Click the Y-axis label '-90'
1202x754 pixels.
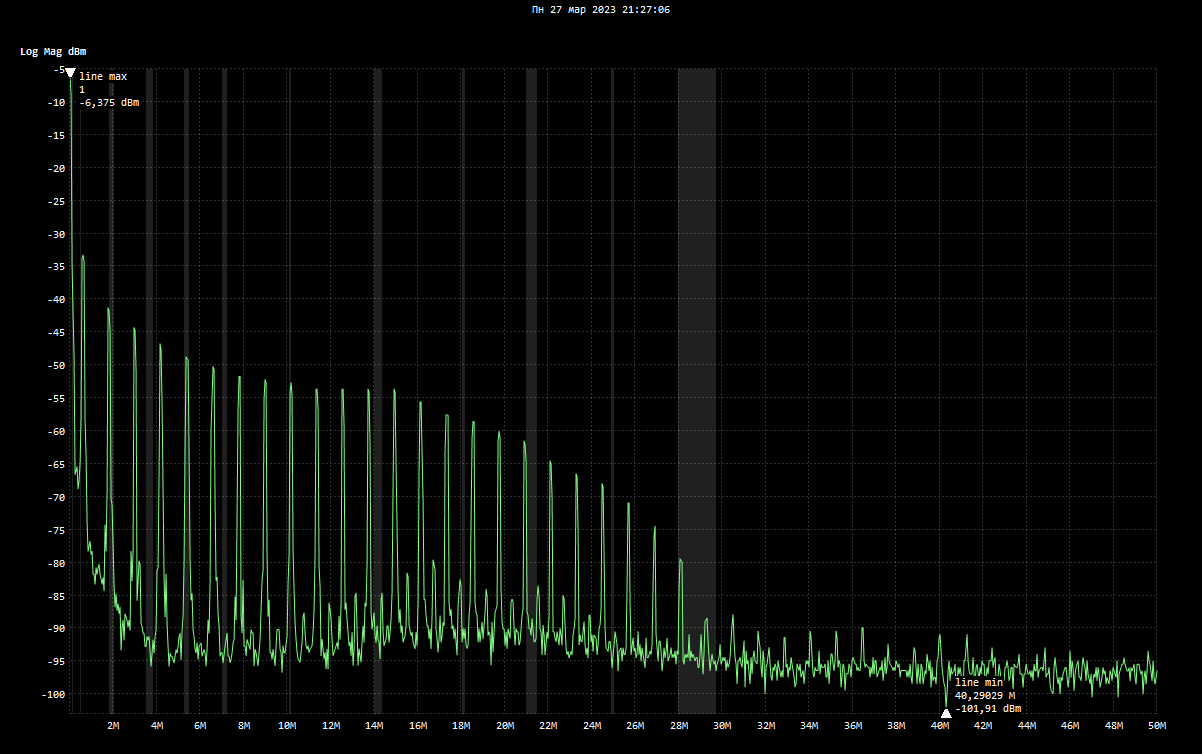pyautogui.click(x=56, y=628)
